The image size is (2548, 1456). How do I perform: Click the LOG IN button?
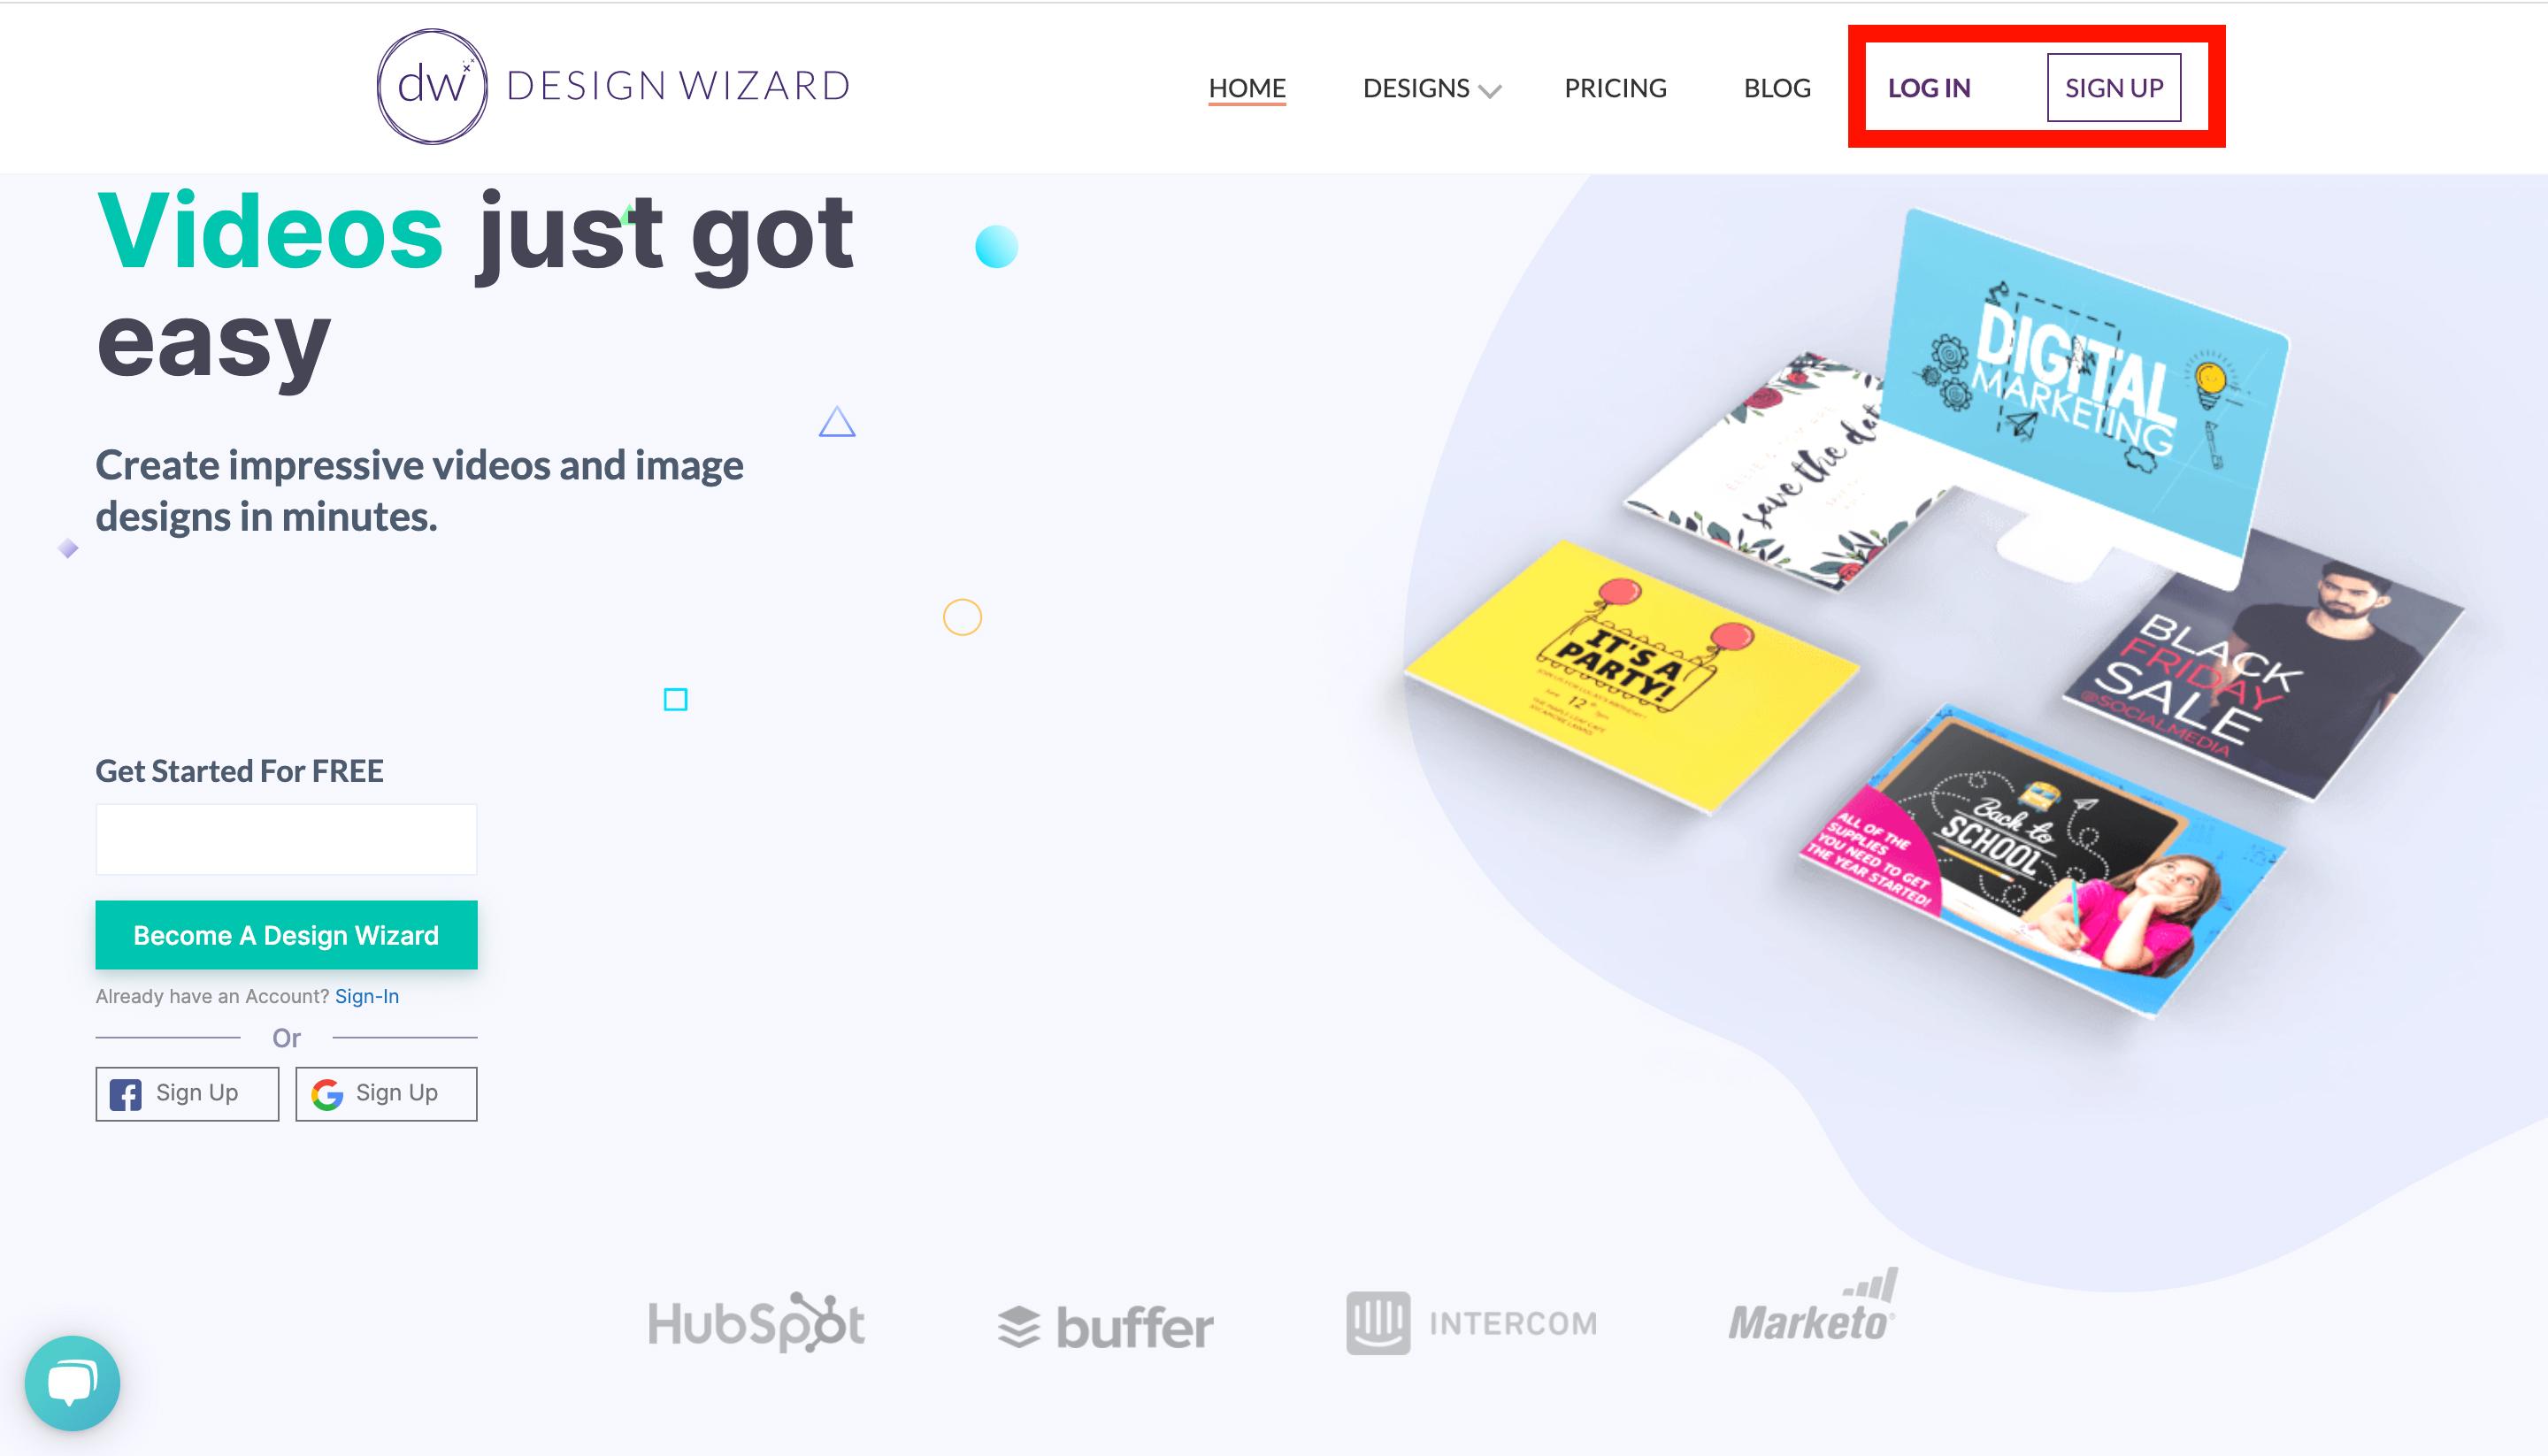(x=1929, y=84)
